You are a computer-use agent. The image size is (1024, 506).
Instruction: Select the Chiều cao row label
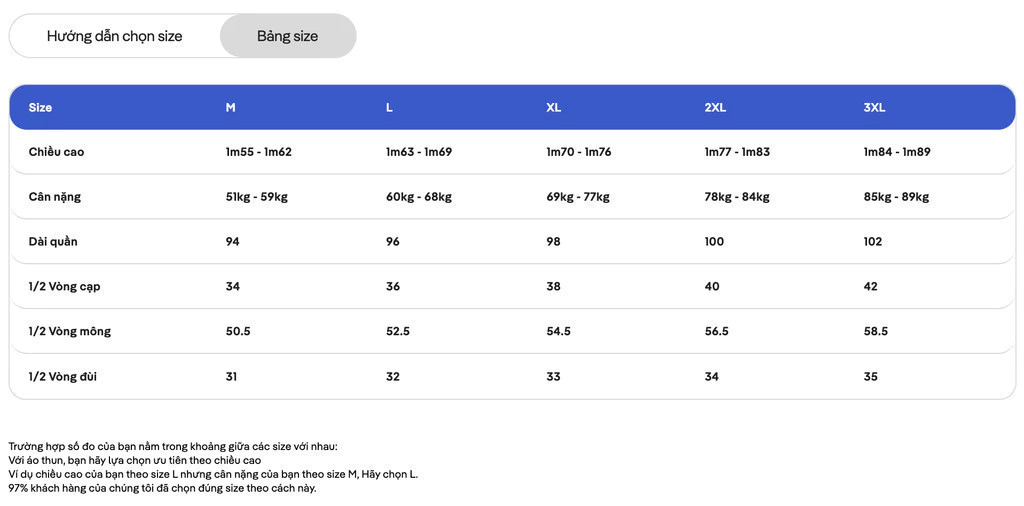point(56,152)
